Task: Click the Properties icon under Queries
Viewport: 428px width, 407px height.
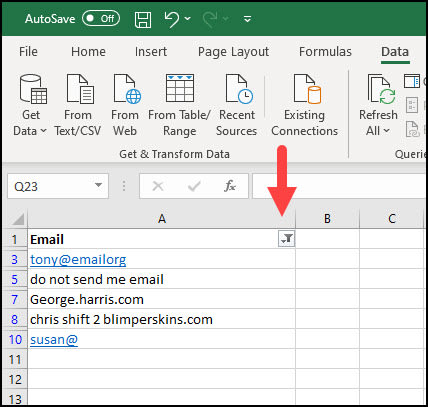Action: coord(412,105)
